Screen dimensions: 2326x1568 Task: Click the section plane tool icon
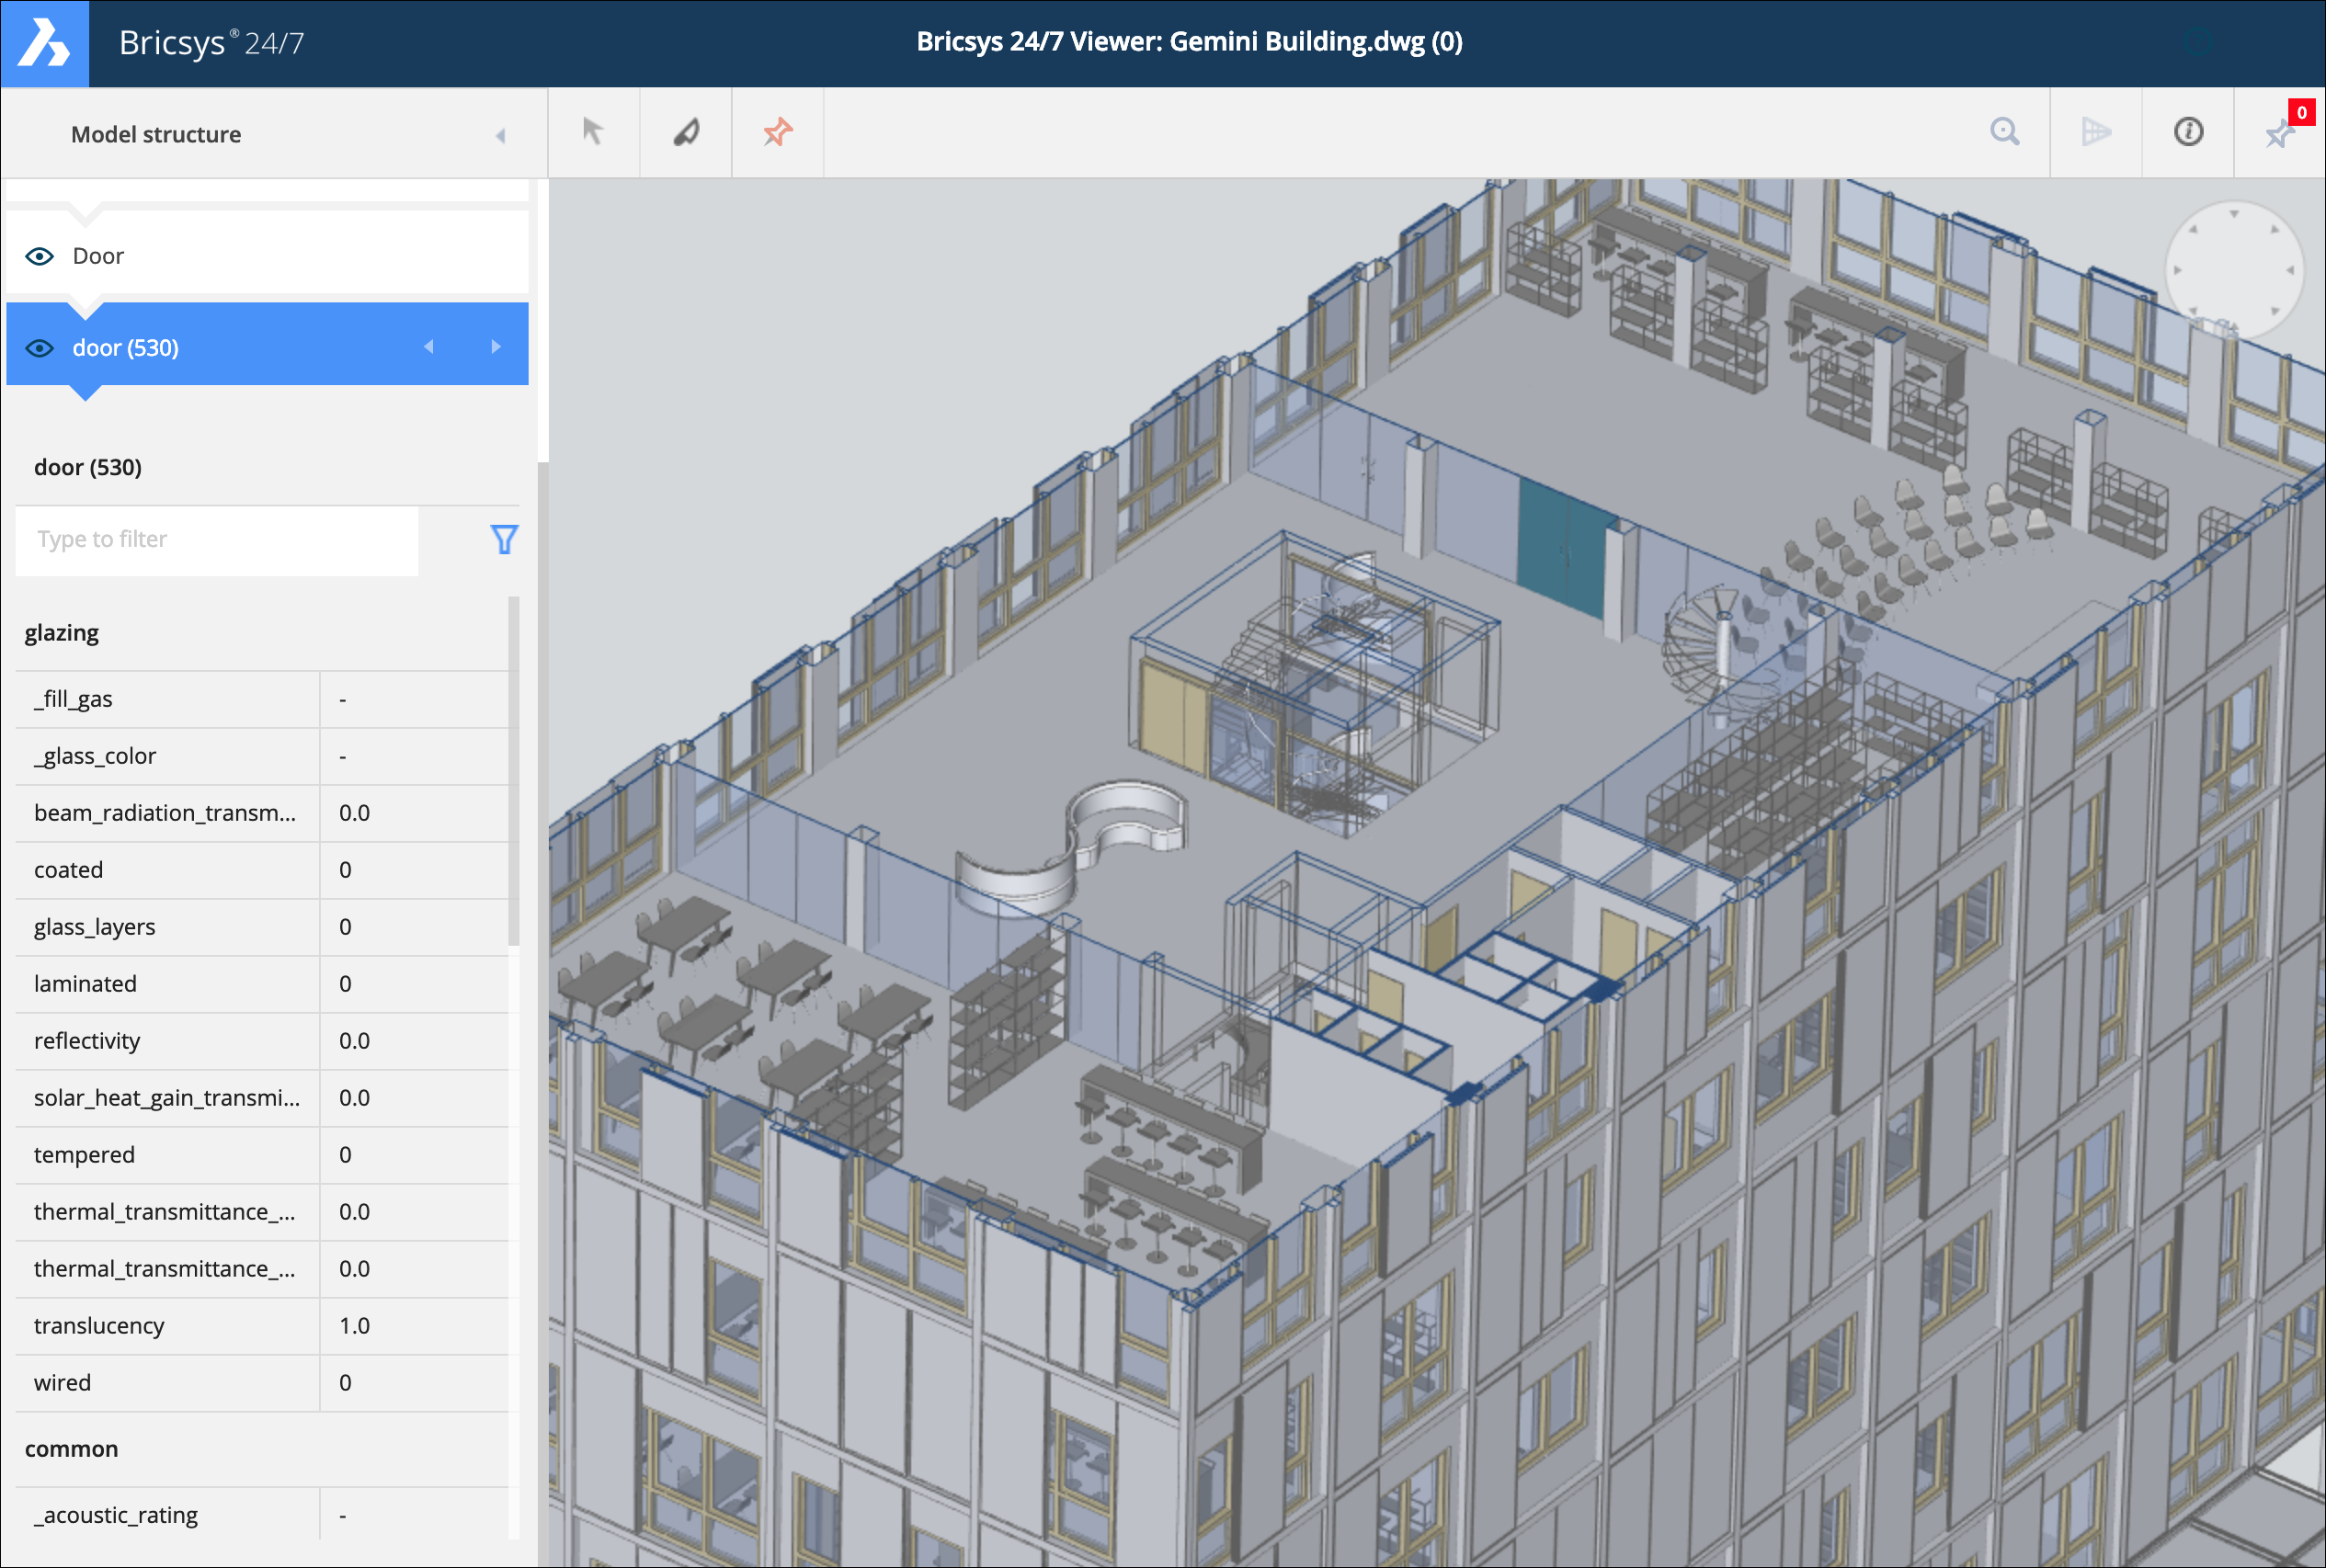click(2096, 132)
